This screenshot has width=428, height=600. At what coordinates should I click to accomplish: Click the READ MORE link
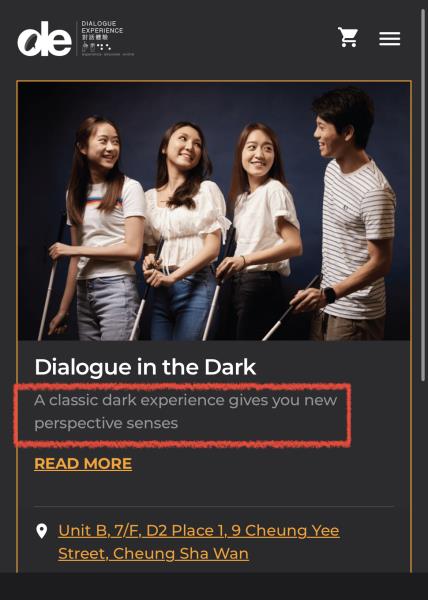[x=83, y=464]
